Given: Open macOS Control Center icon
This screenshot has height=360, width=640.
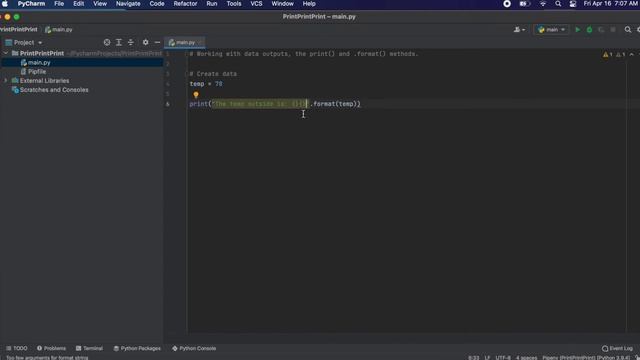Looking at the screenshot, I should [573, 4].
